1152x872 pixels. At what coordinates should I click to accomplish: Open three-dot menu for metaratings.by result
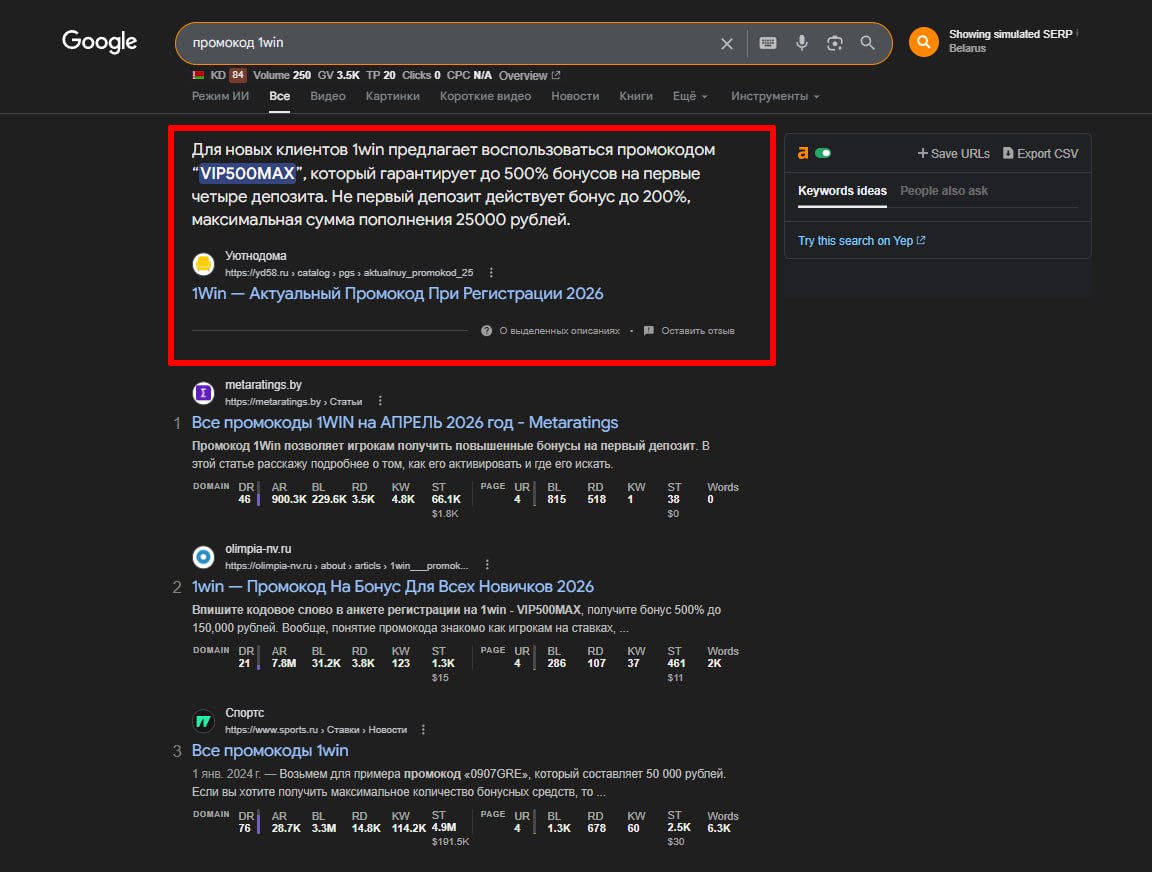[x=380, y=401]
